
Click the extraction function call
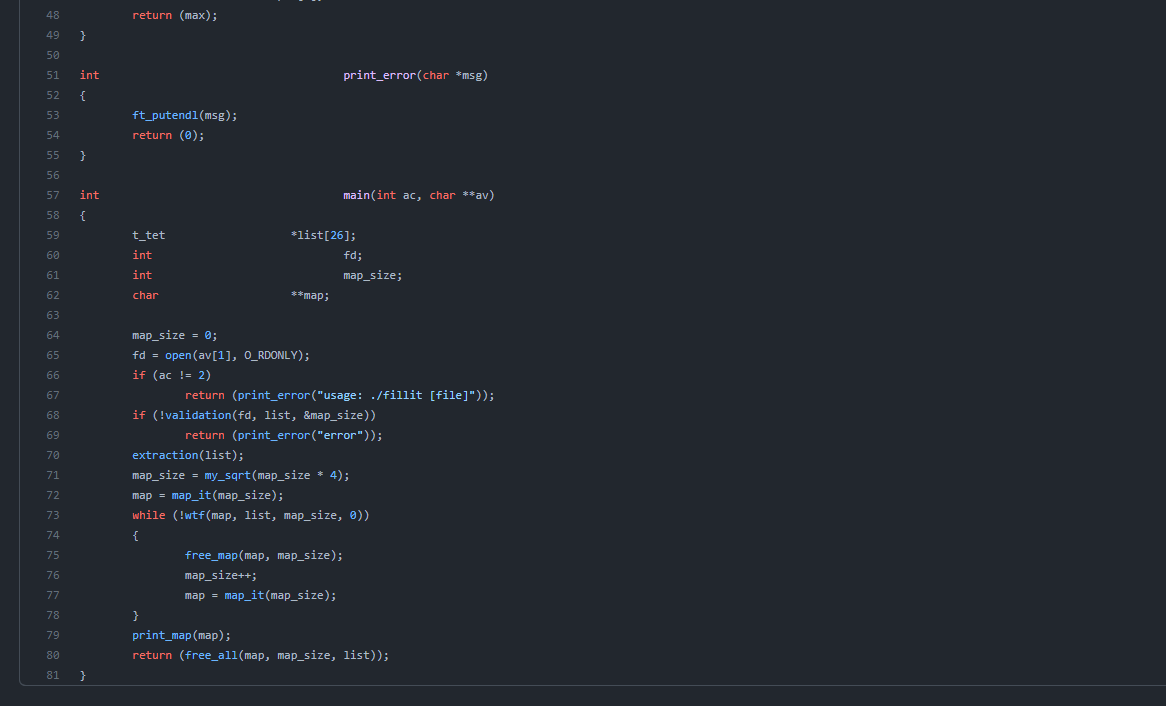click(165, 455)
